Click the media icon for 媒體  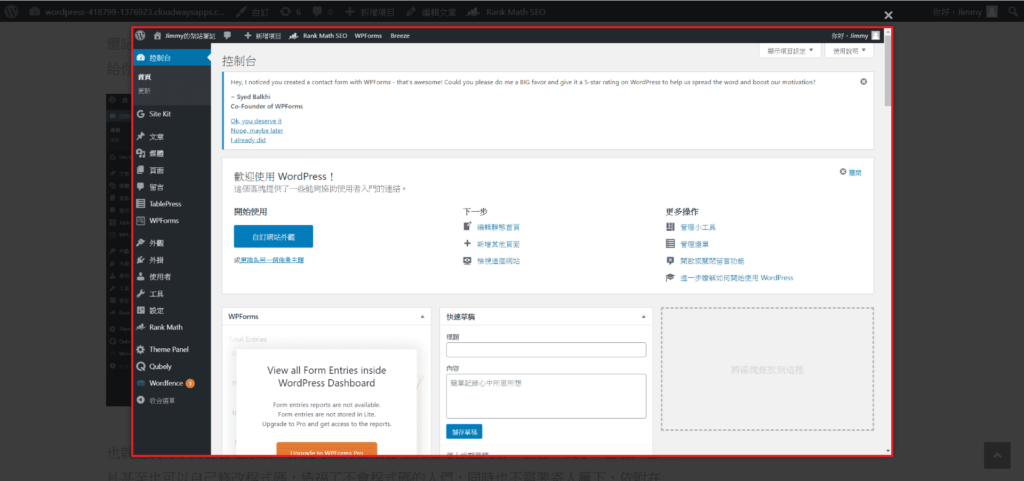tap(141, 153)
